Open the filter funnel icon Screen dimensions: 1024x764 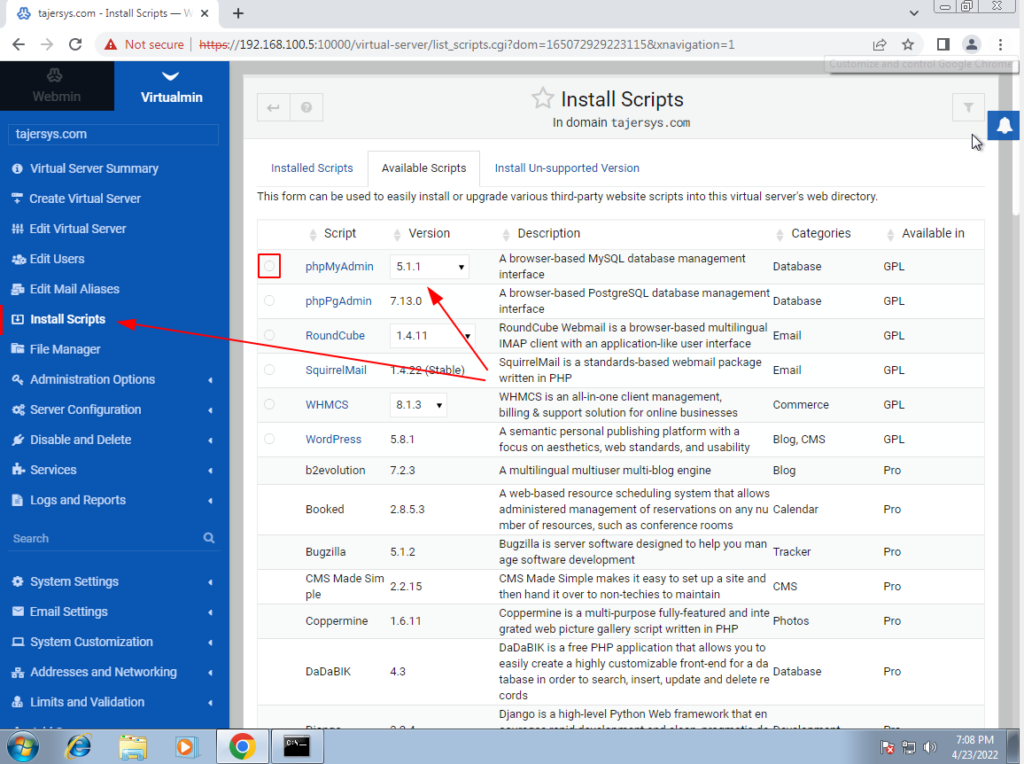(968, 107)
